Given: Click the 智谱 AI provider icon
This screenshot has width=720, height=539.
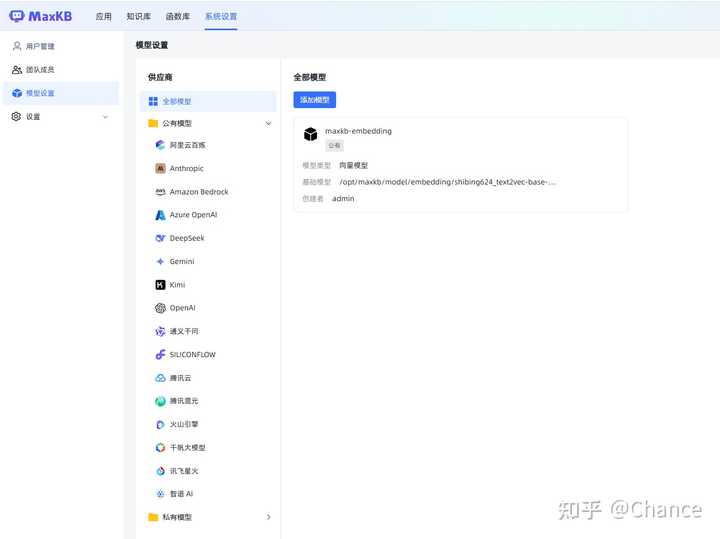Looking at the screenshot, I should click(x=160, y=494).
